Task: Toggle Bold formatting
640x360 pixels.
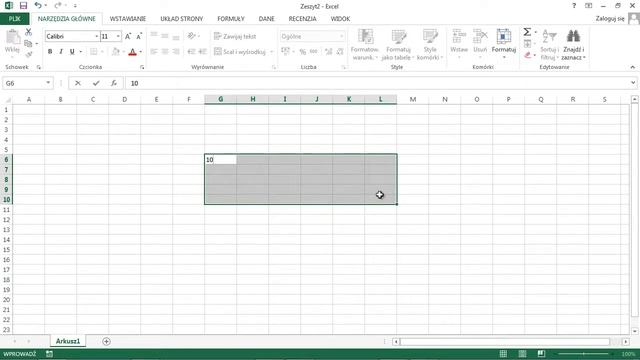Action: pyautogui.click(x=50, y=52)
